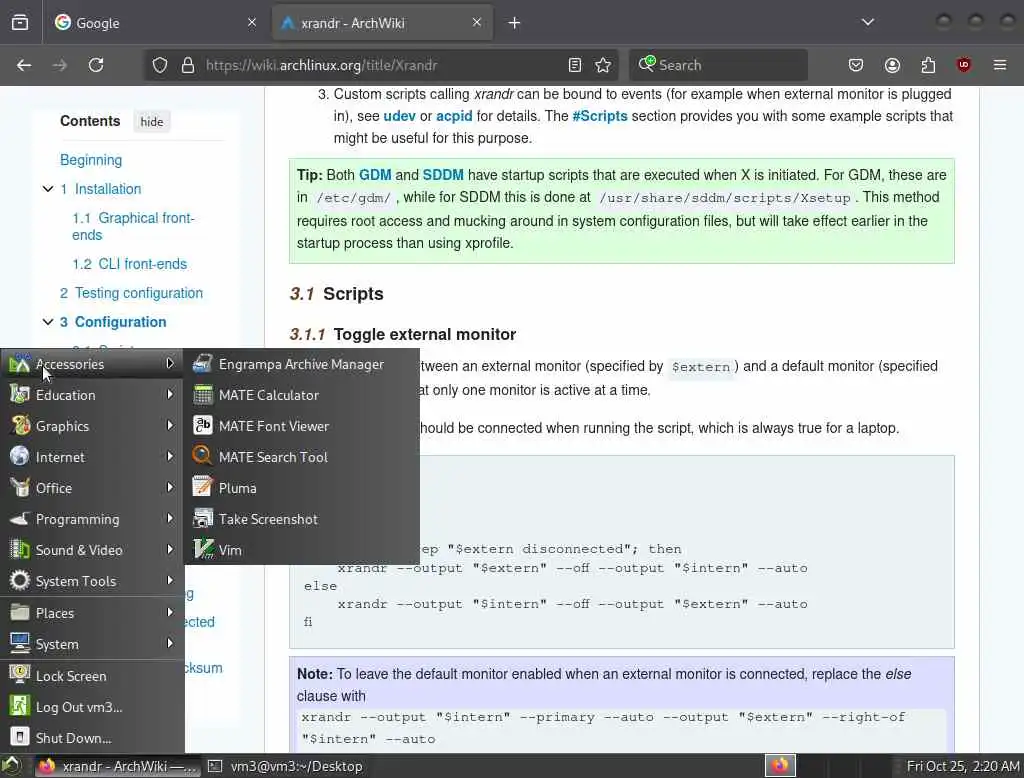This screenshot has width=1024, height=778.
Task: Click the panel clock Fri Oct 25
Action: pyautogui.click(x=963, y=766)
